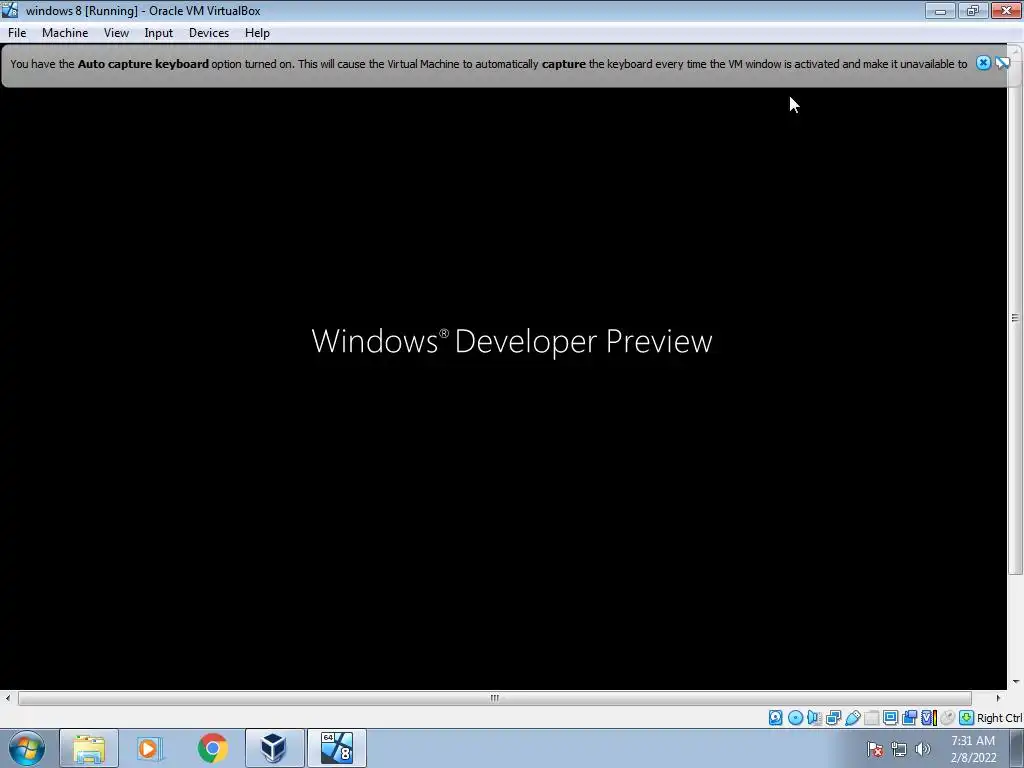Image resolution: width=1024 pixels, height=768 pixels.
Task: Click the horizontal scrollbar left arrow
Action: [x=8, y=697]
